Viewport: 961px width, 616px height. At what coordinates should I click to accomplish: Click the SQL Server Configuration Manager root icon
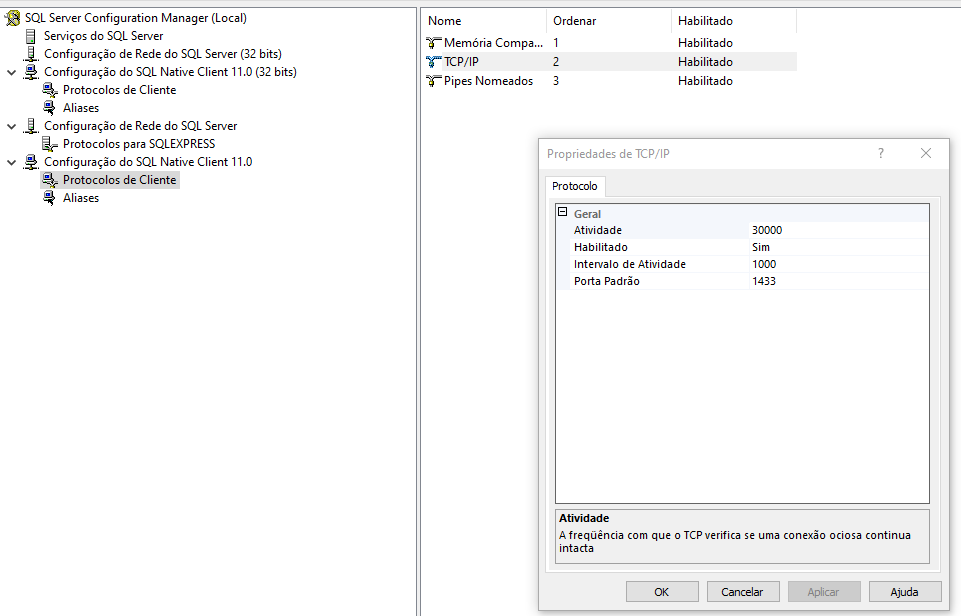pos(12,18)
